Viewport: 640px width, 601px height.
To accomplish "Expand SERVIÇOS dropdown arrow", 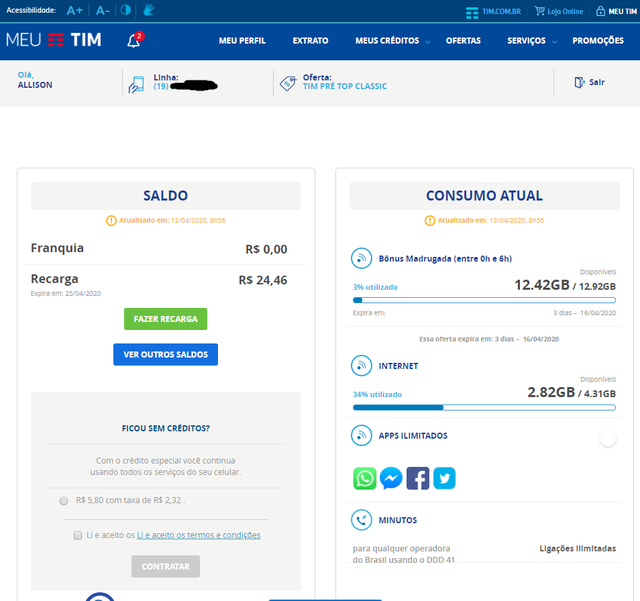I will click(x=554, y=42).
